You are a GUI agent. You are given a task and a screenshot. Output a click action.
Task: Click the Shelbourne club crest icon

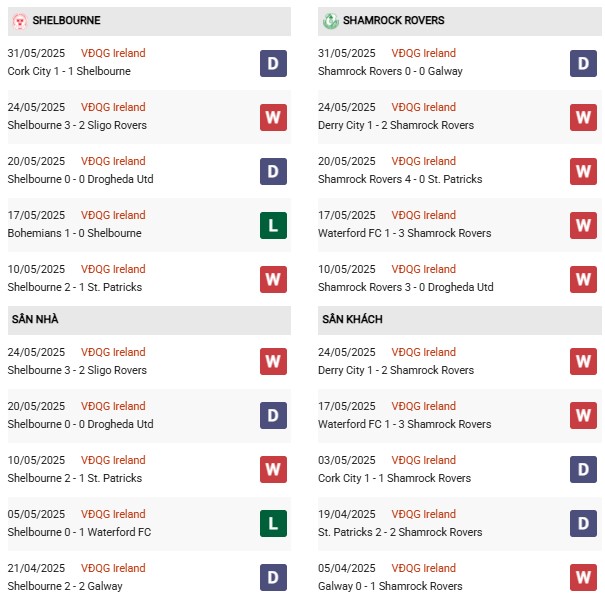19,20
